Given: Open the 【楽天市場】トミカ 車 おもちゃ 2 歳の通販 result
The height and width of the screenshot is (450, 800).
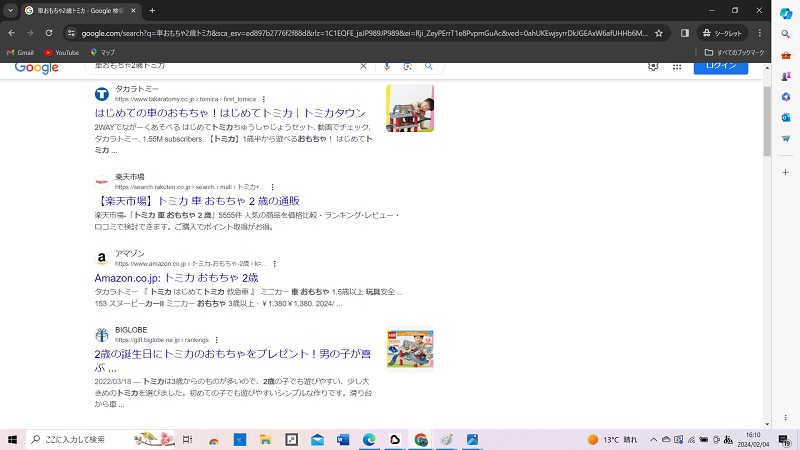Looking at the screenshot, I should click(197, 201).
